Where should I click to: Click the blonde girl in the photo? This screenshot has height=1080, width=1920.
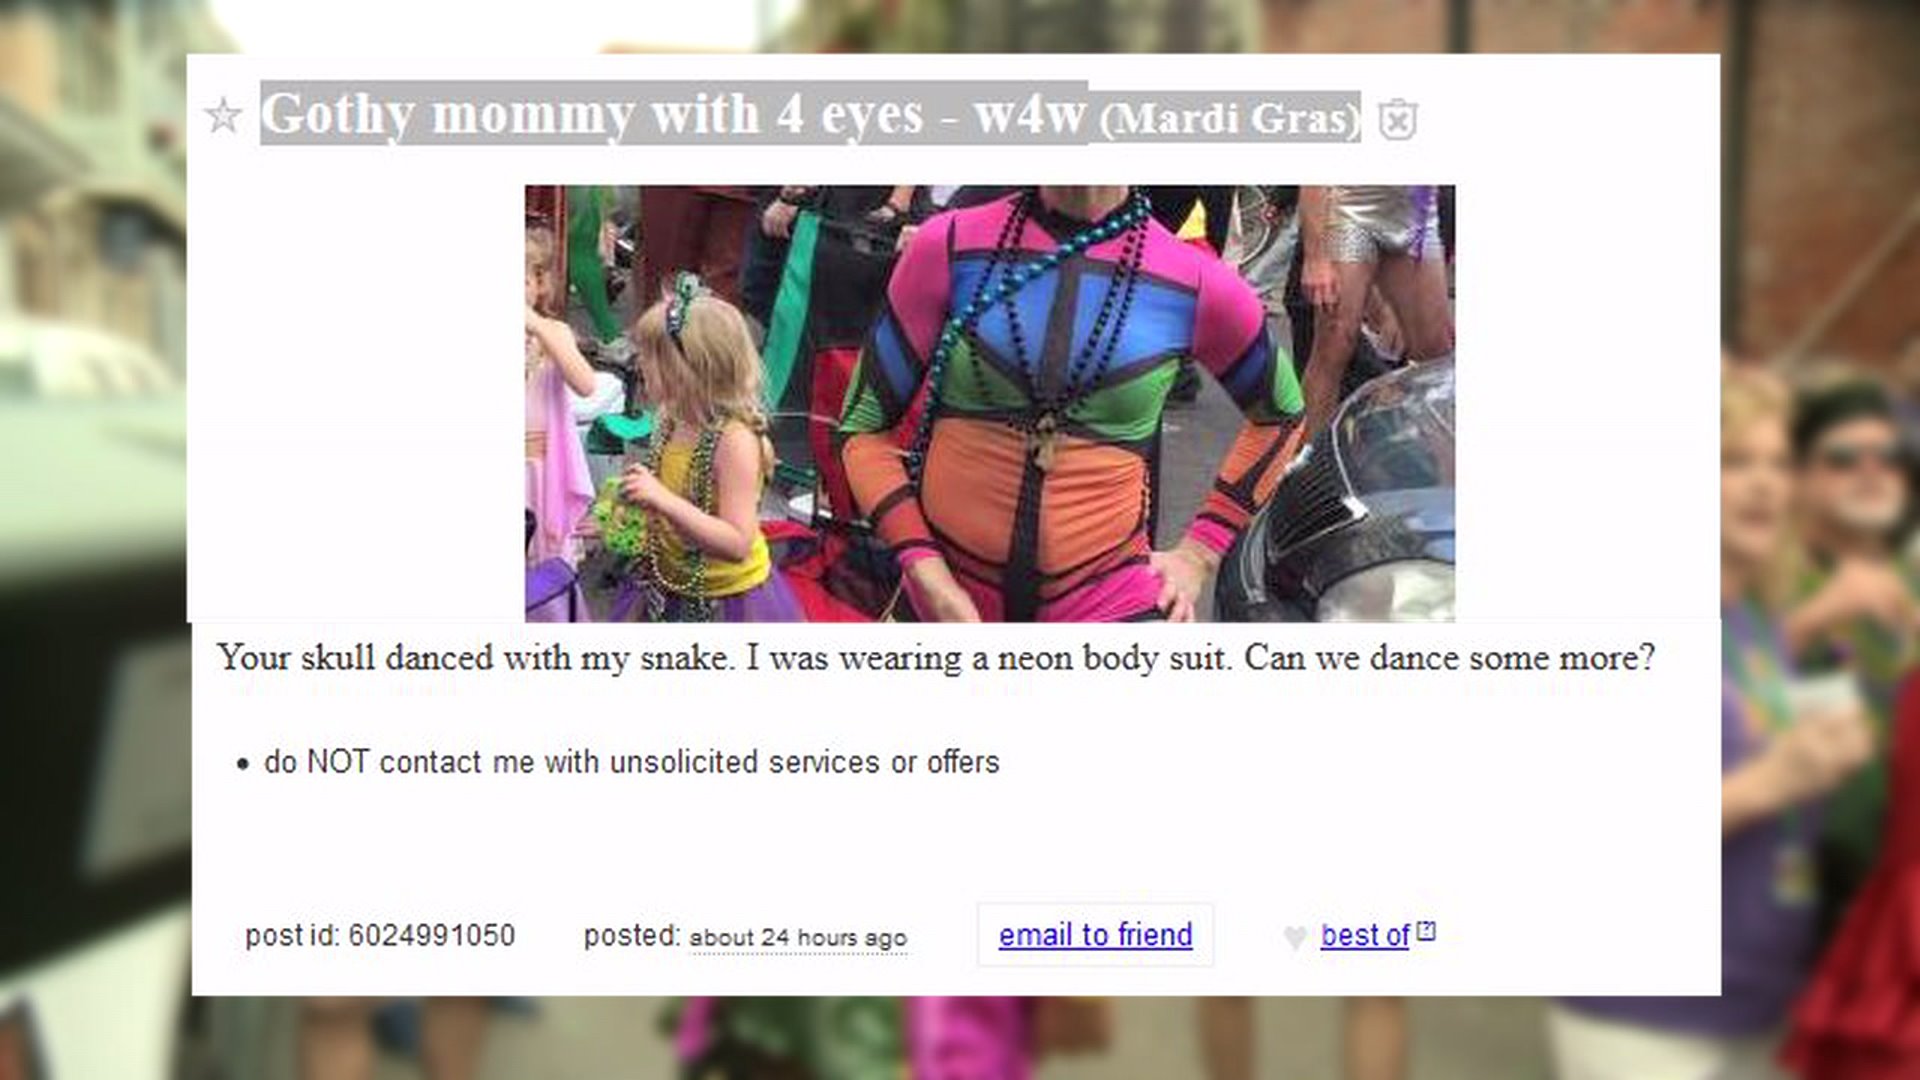pyautogui.click(x=700, y=450)
